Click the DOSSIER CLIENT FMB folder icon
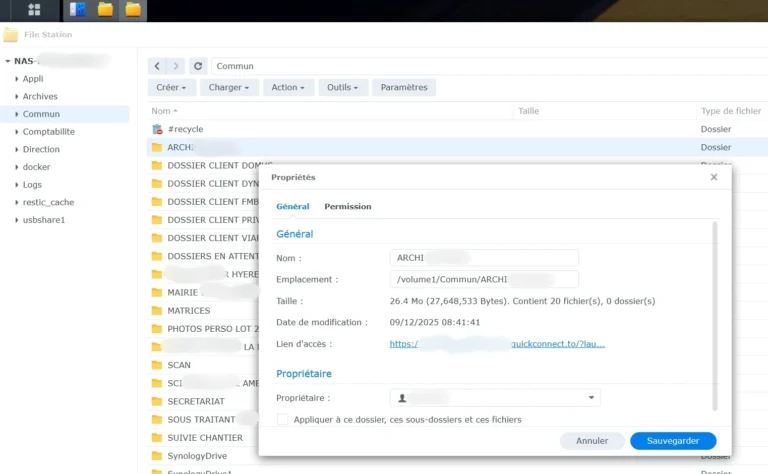The image size is (768, 474). click(x=157, y=202)
